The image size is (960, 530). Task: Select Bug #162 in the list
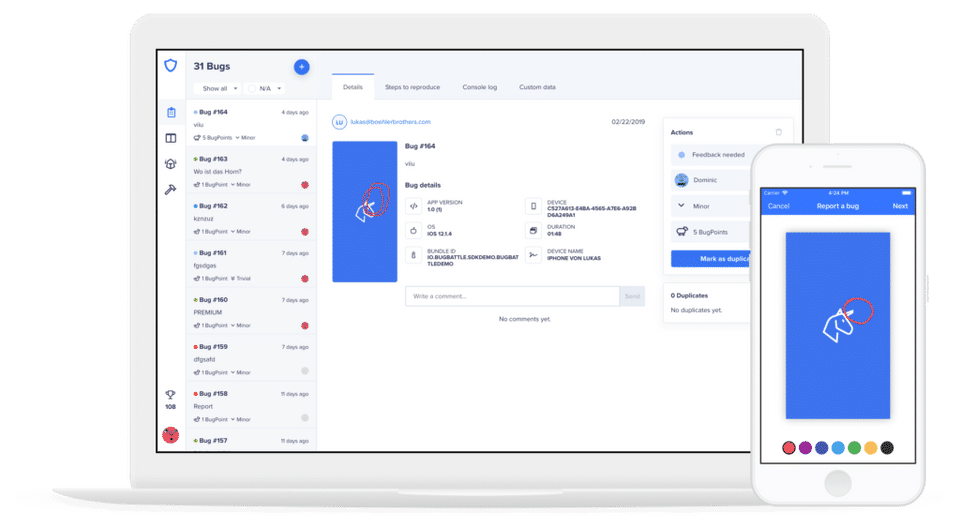coord(251,218)
